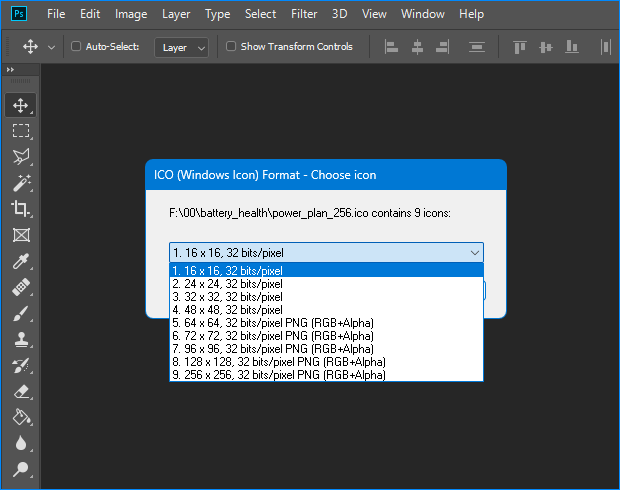Open the Image menu
This screenshot has width=620, height=490.
coord(131,14)
